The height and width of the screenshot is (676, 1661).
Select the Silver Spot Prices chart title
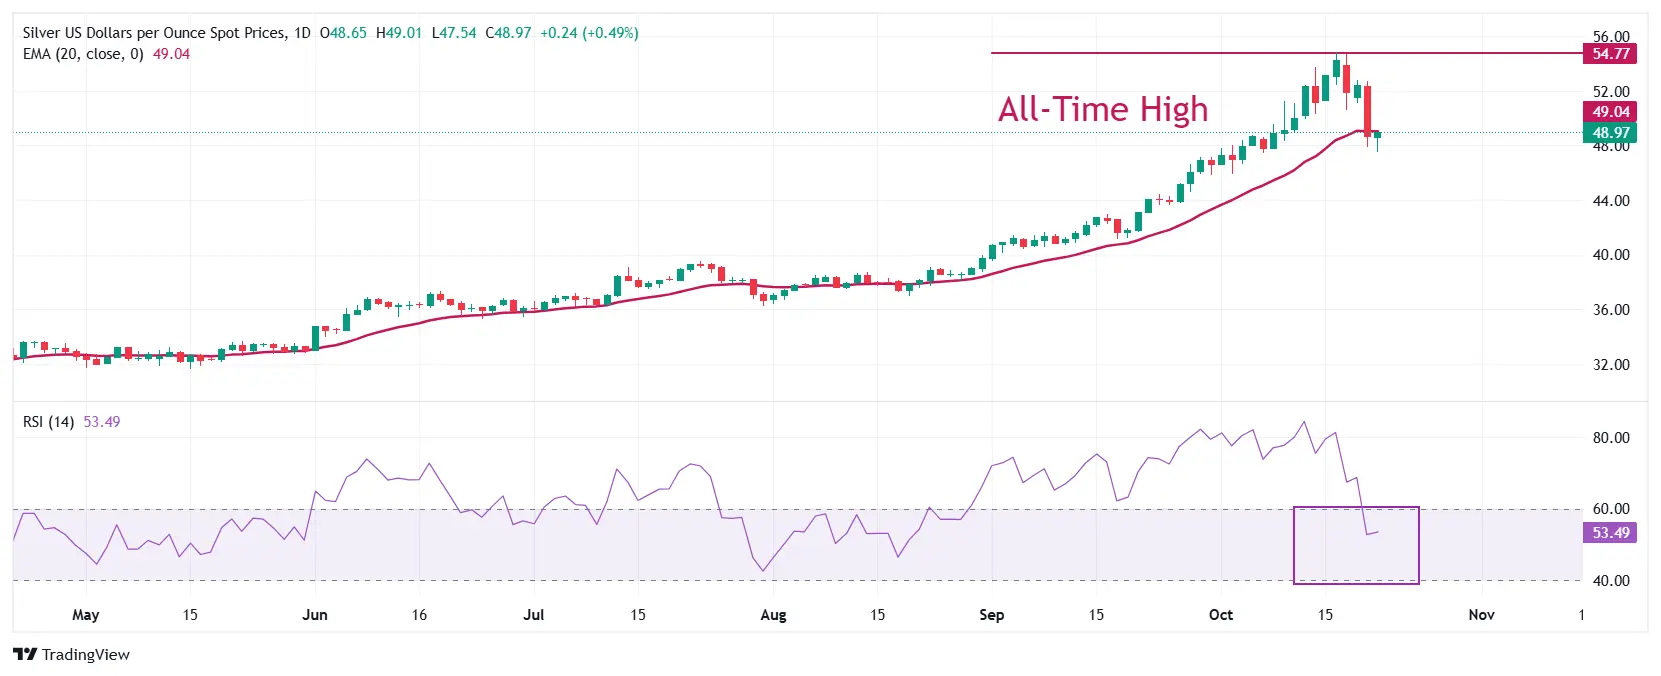[154, 33]
